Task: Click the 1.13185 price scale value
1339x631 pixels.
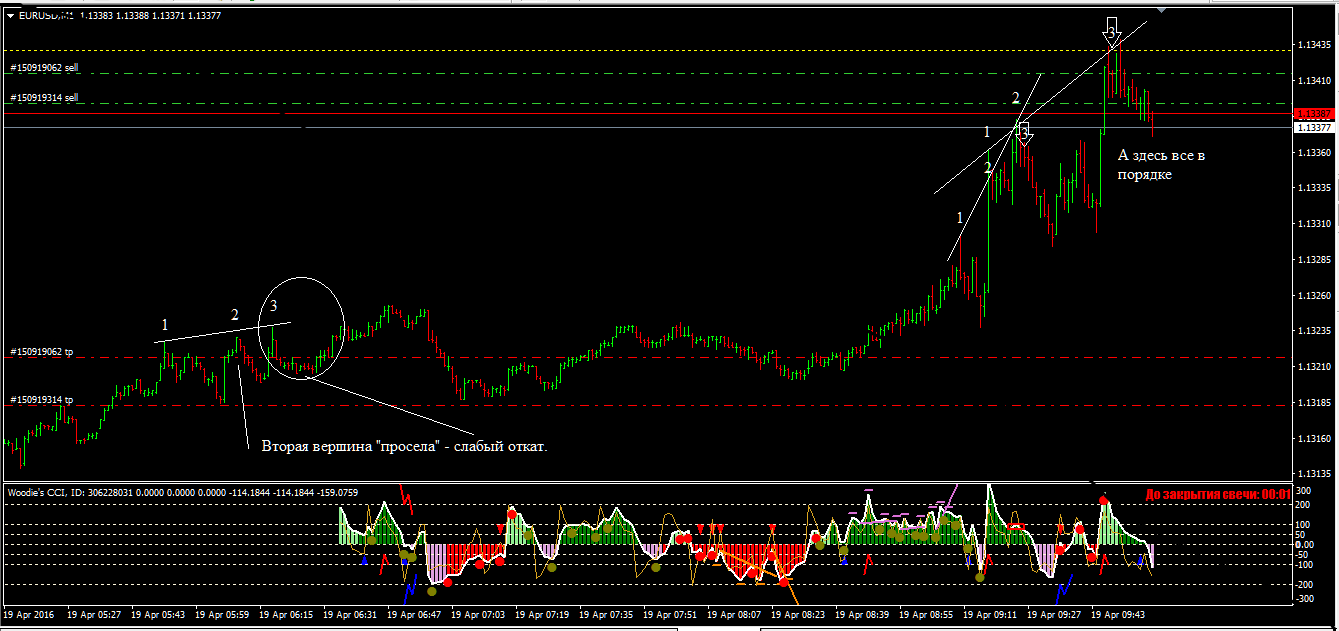Action: [1313, 403]
